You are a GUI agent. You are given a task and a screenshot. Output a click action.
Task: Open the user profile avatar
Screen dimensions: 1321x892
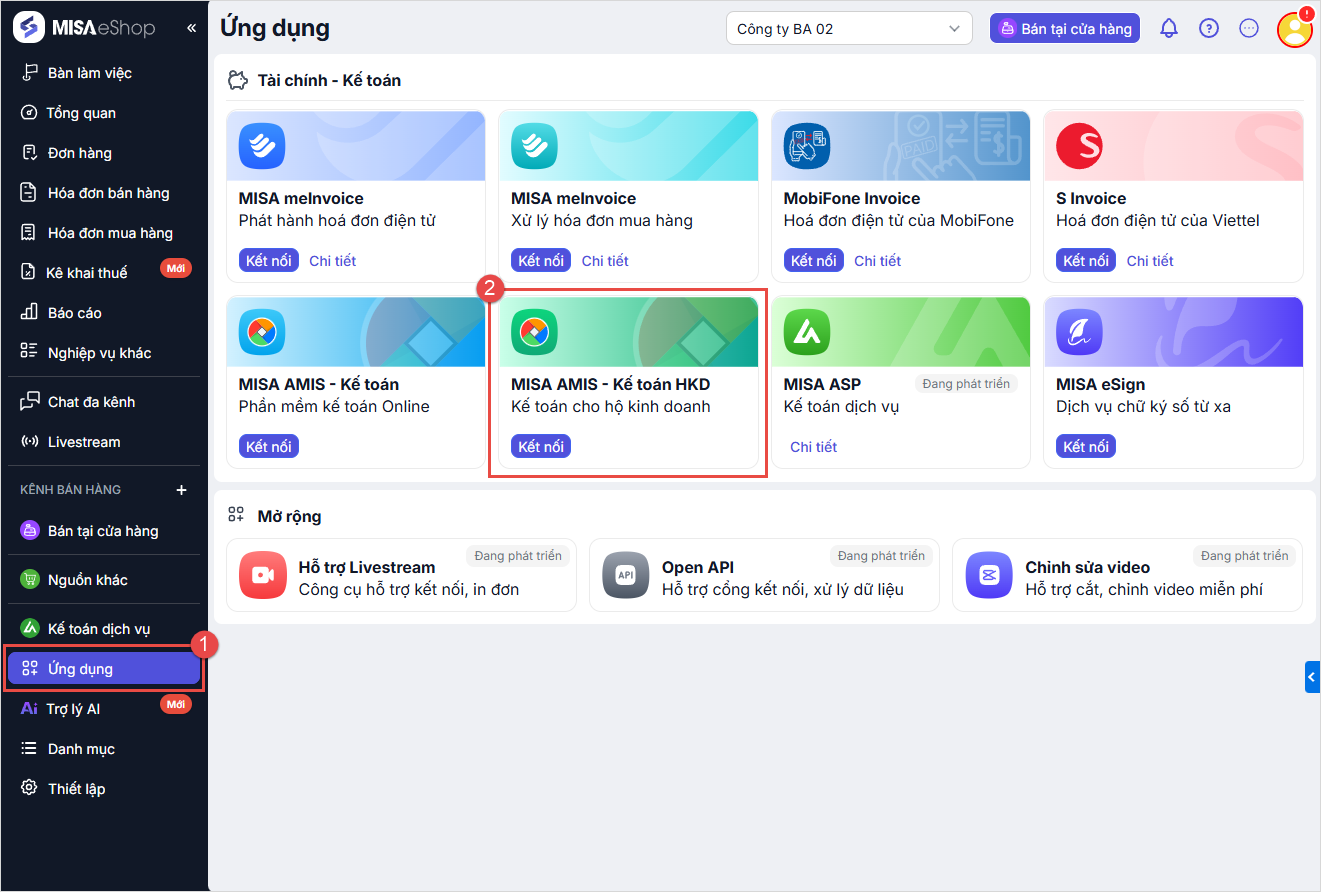(1294, 29)
